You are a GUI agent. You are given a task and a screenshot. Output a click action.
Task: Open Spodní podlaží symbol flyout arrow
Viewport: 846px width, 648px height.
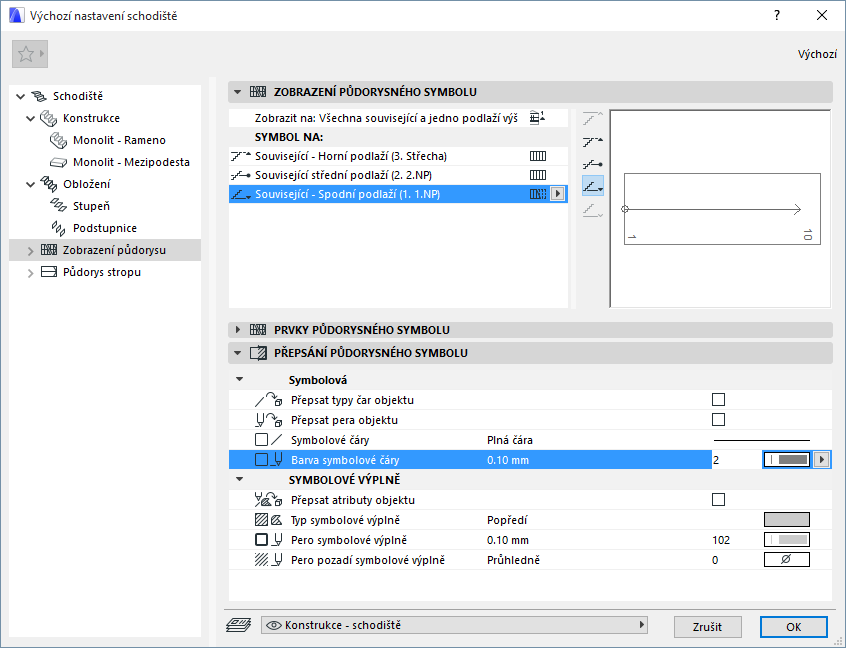coord(558,194)
